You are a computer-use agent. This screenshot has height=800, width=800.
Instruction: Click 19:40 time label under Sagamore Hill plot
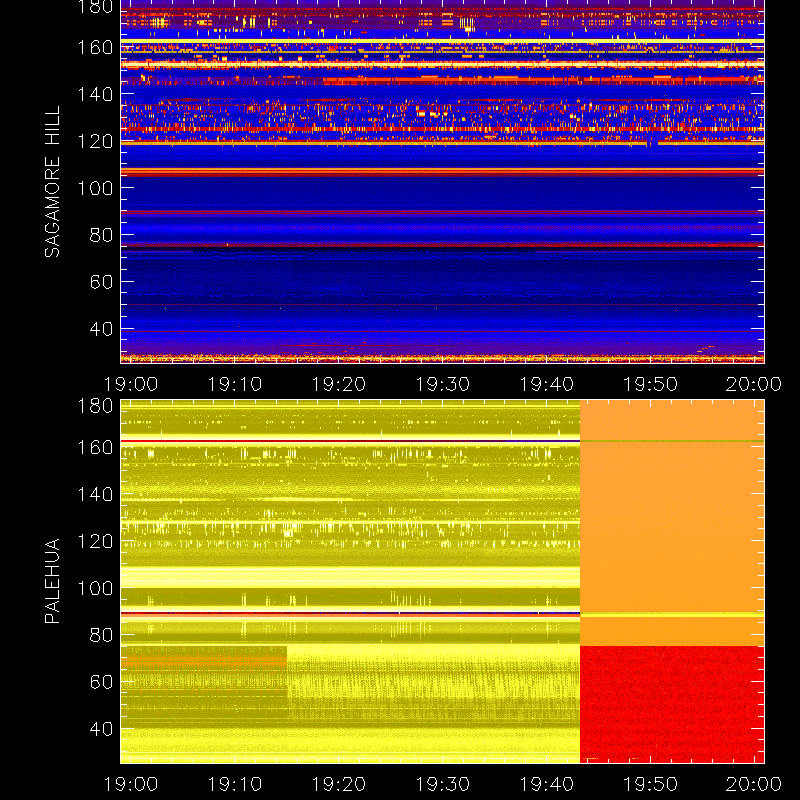pyautogui.click(x=546, y=384)
